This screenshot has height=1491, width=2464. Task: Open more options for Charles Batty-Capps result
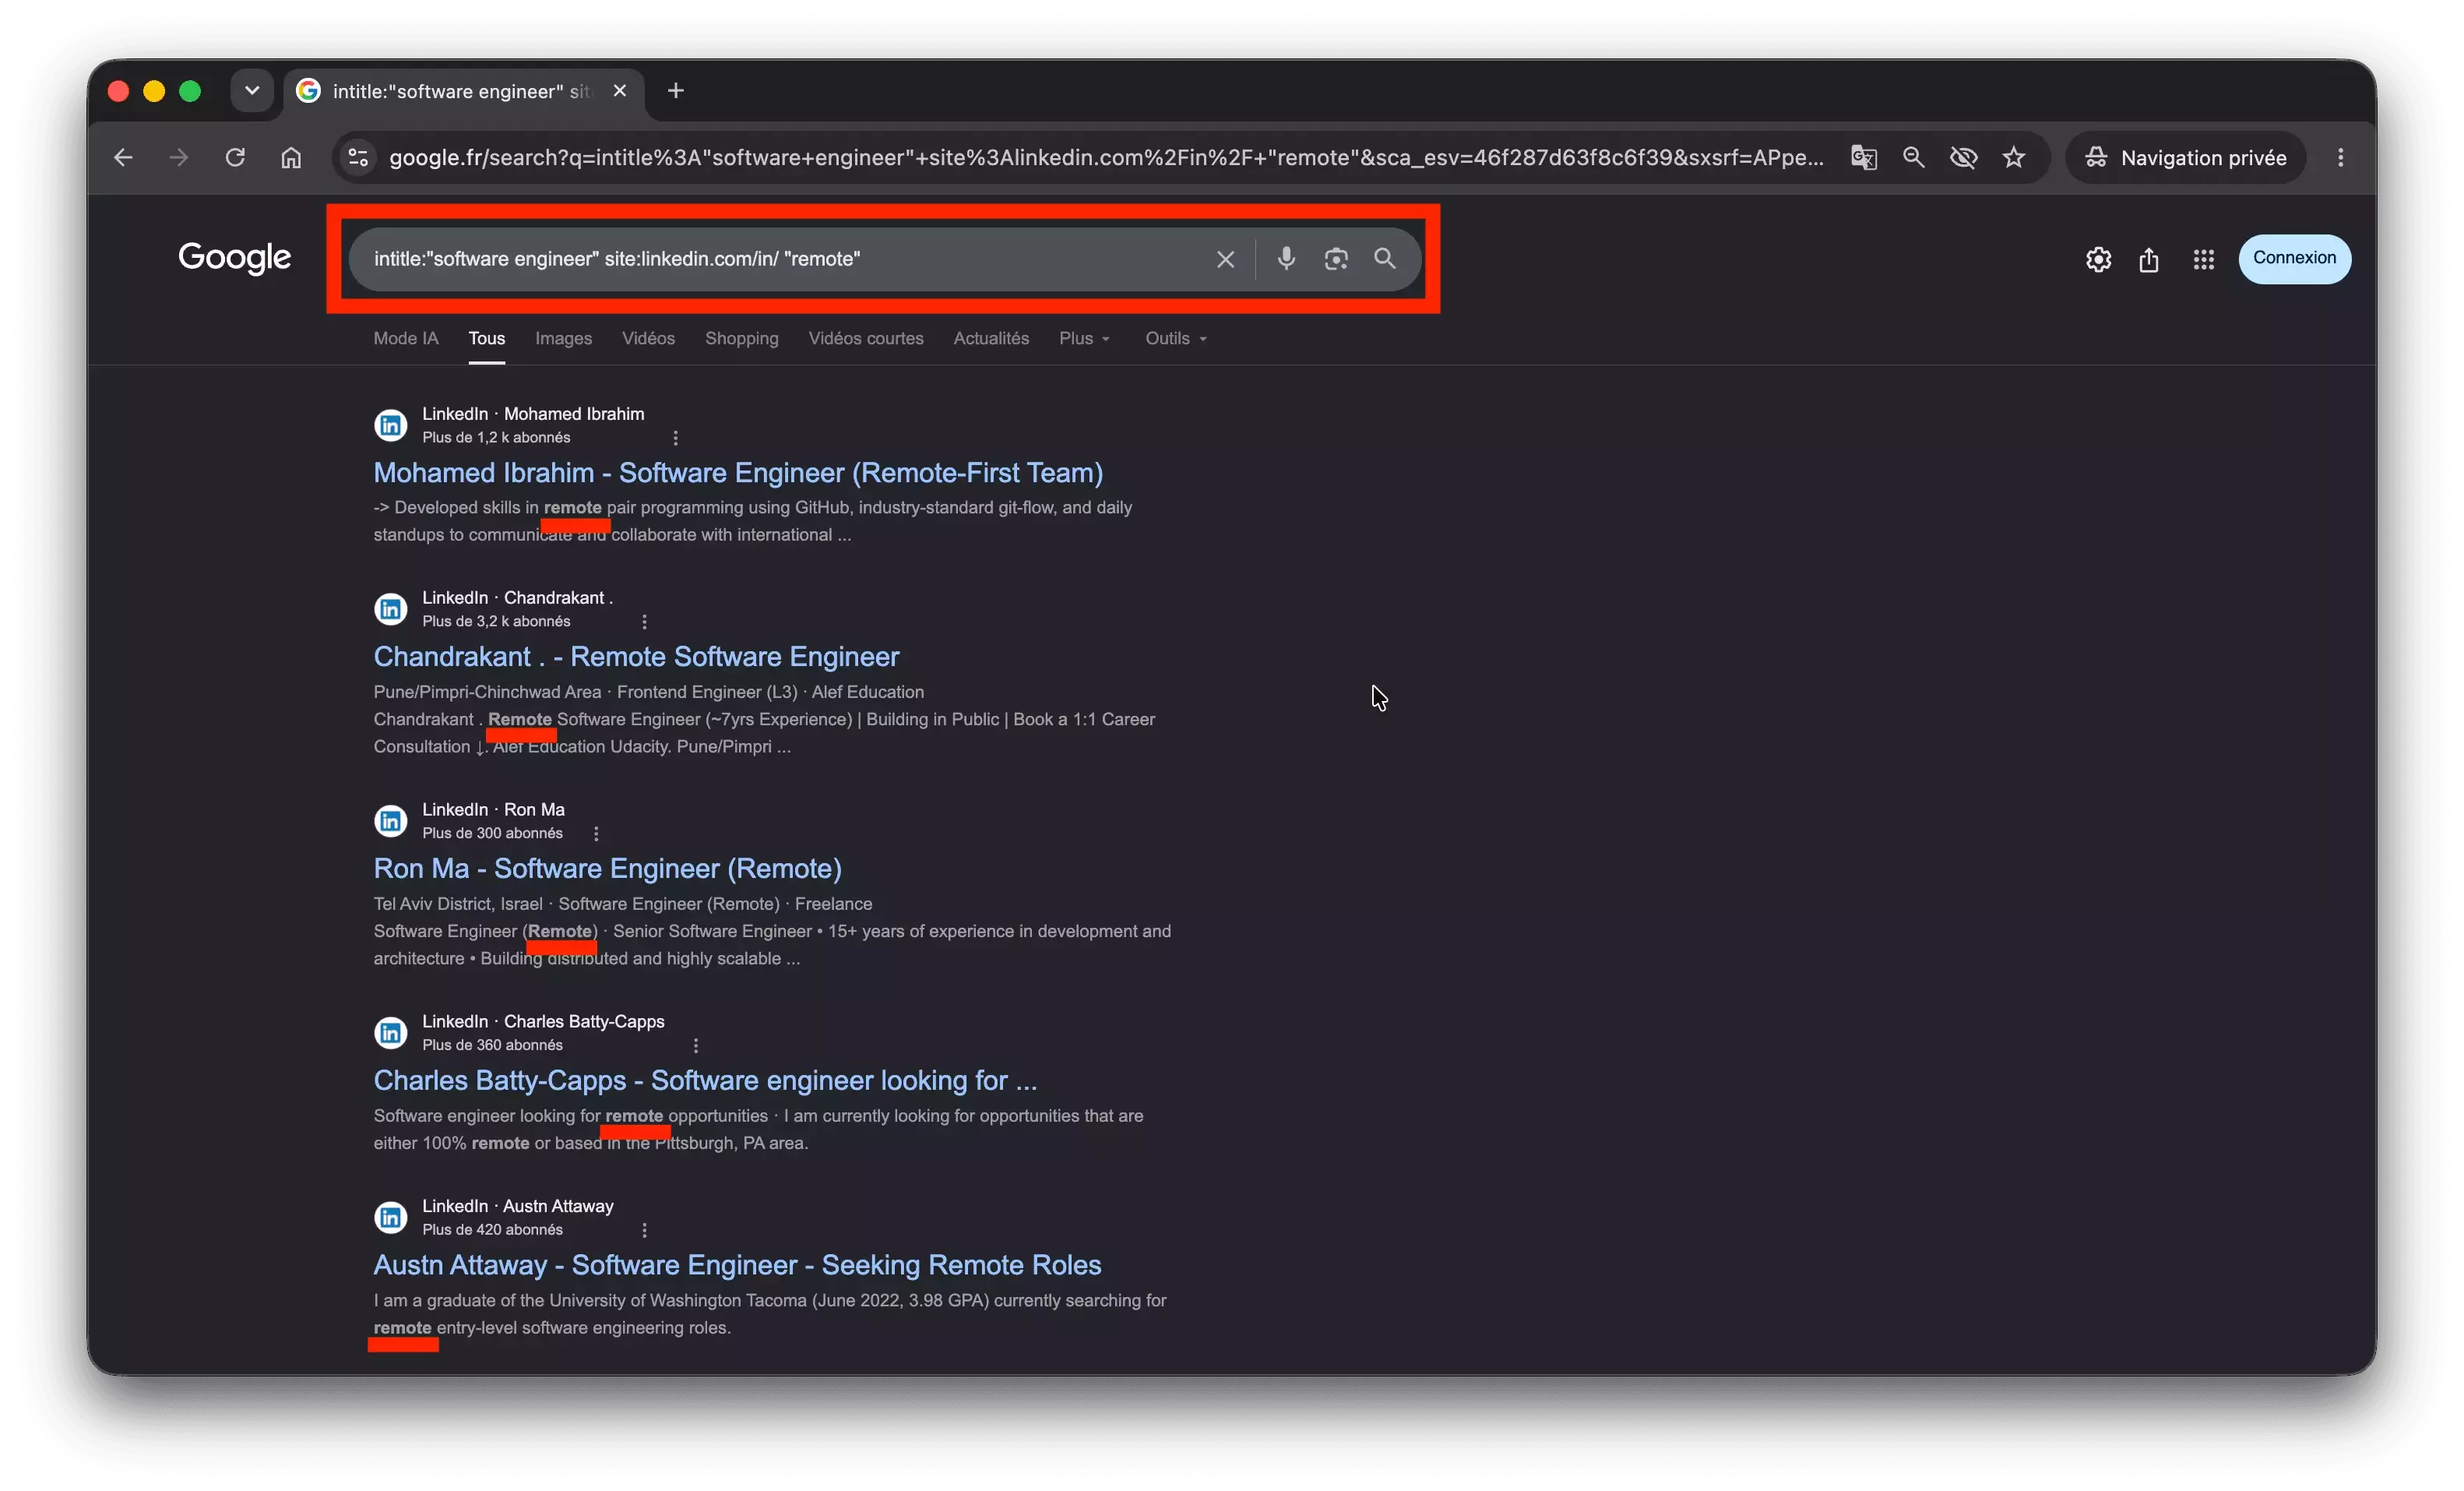coord(695,1046)
